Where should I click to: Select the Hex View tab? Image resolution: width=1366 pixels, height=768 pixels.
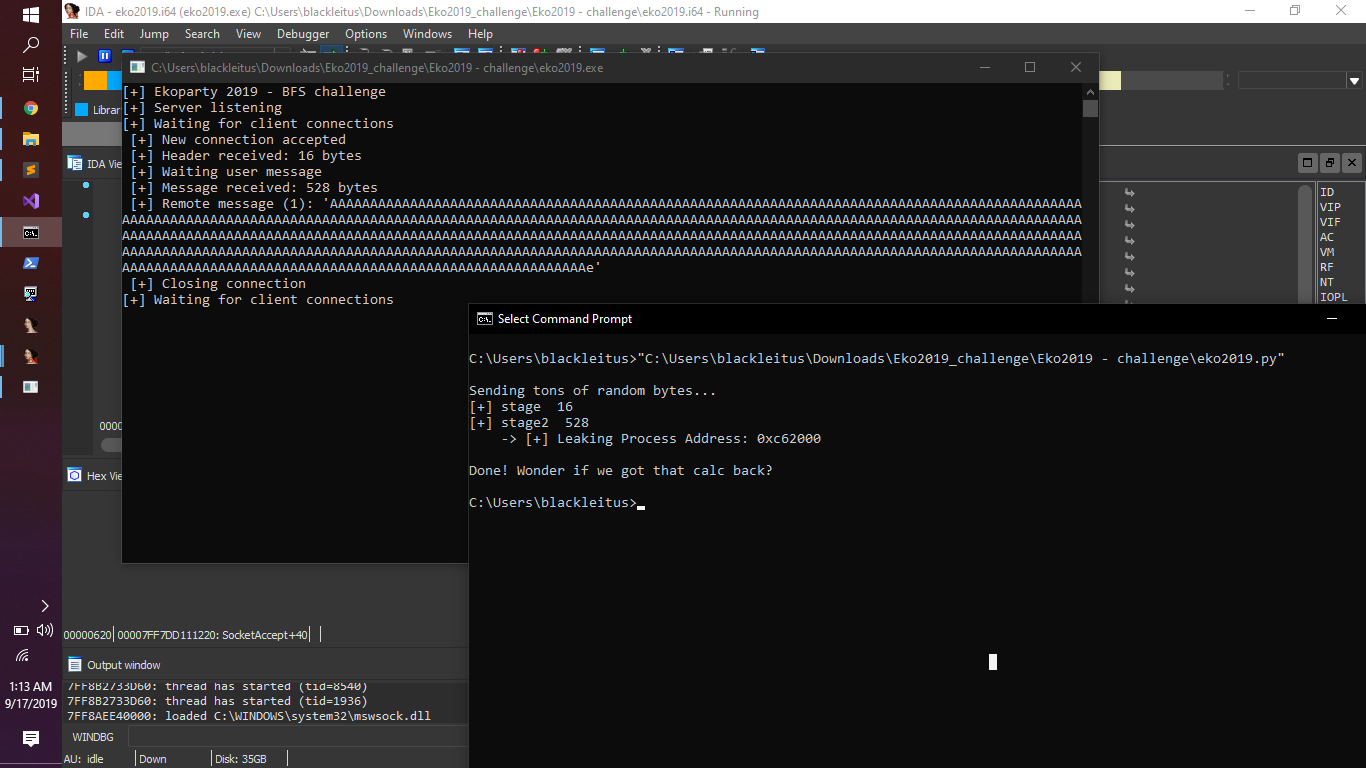[95, 475]
